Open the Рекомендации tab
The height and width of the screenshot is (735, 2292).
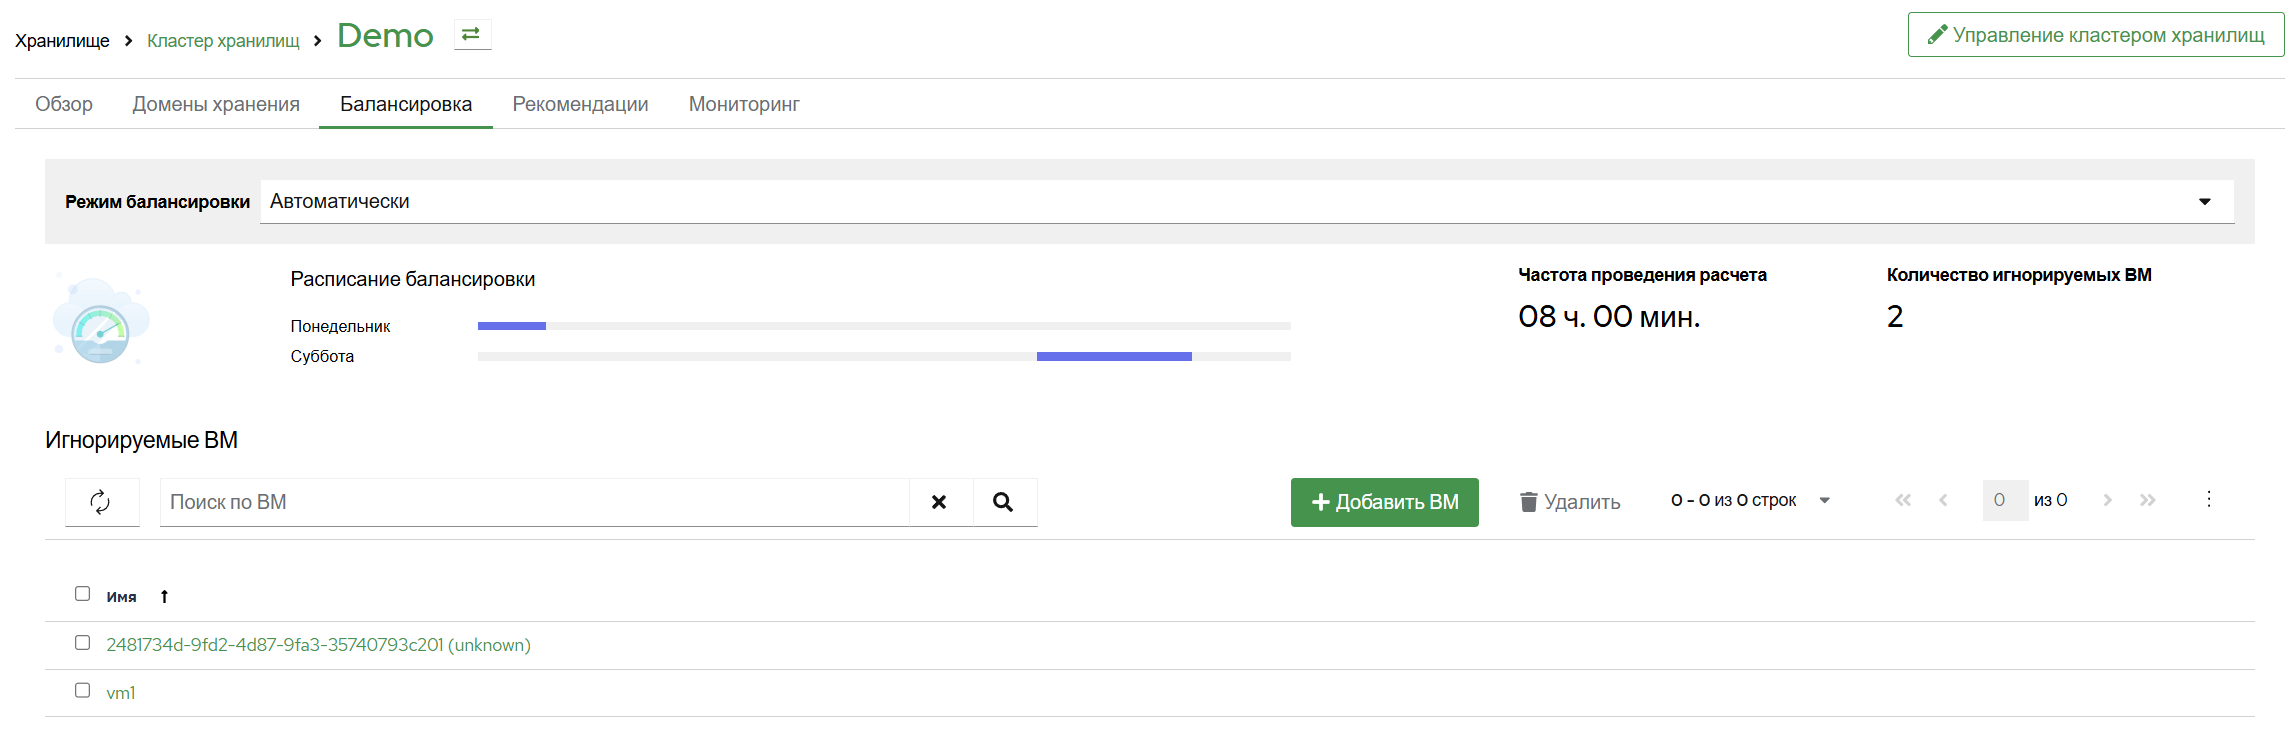[x=580, y=104]
